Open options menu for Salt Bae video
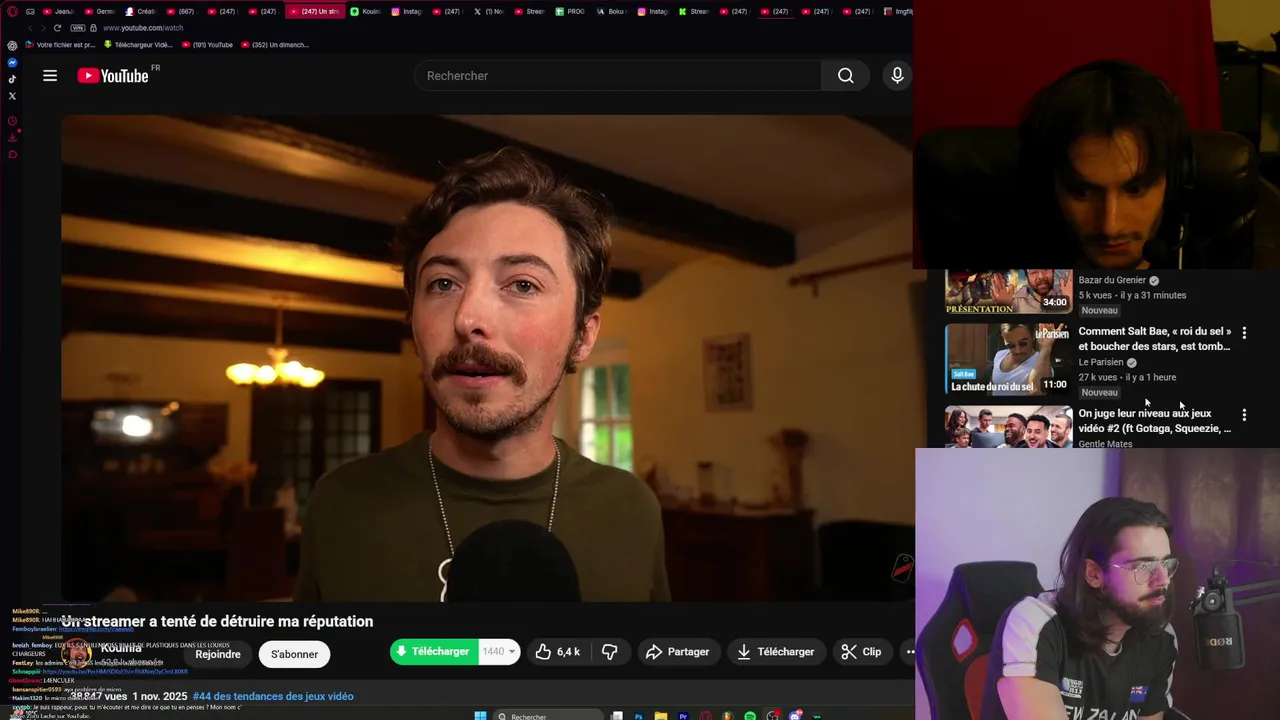Image resolution: width=1280 pixels, height=720 pixels. [x=1244, y=333]
